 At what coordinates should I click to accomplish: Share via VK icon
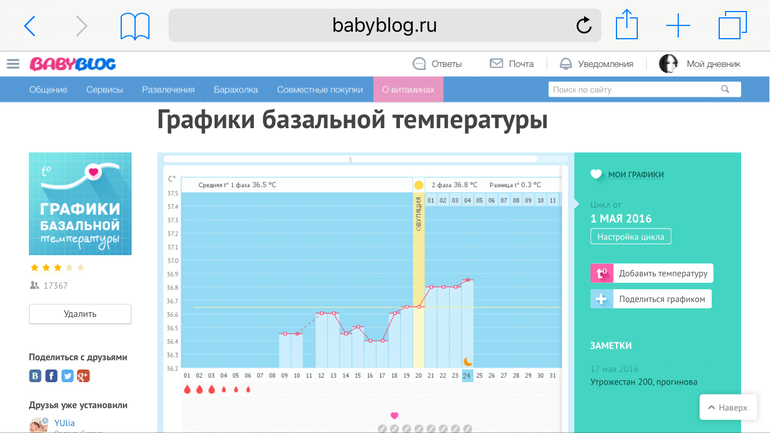point(35,376)
